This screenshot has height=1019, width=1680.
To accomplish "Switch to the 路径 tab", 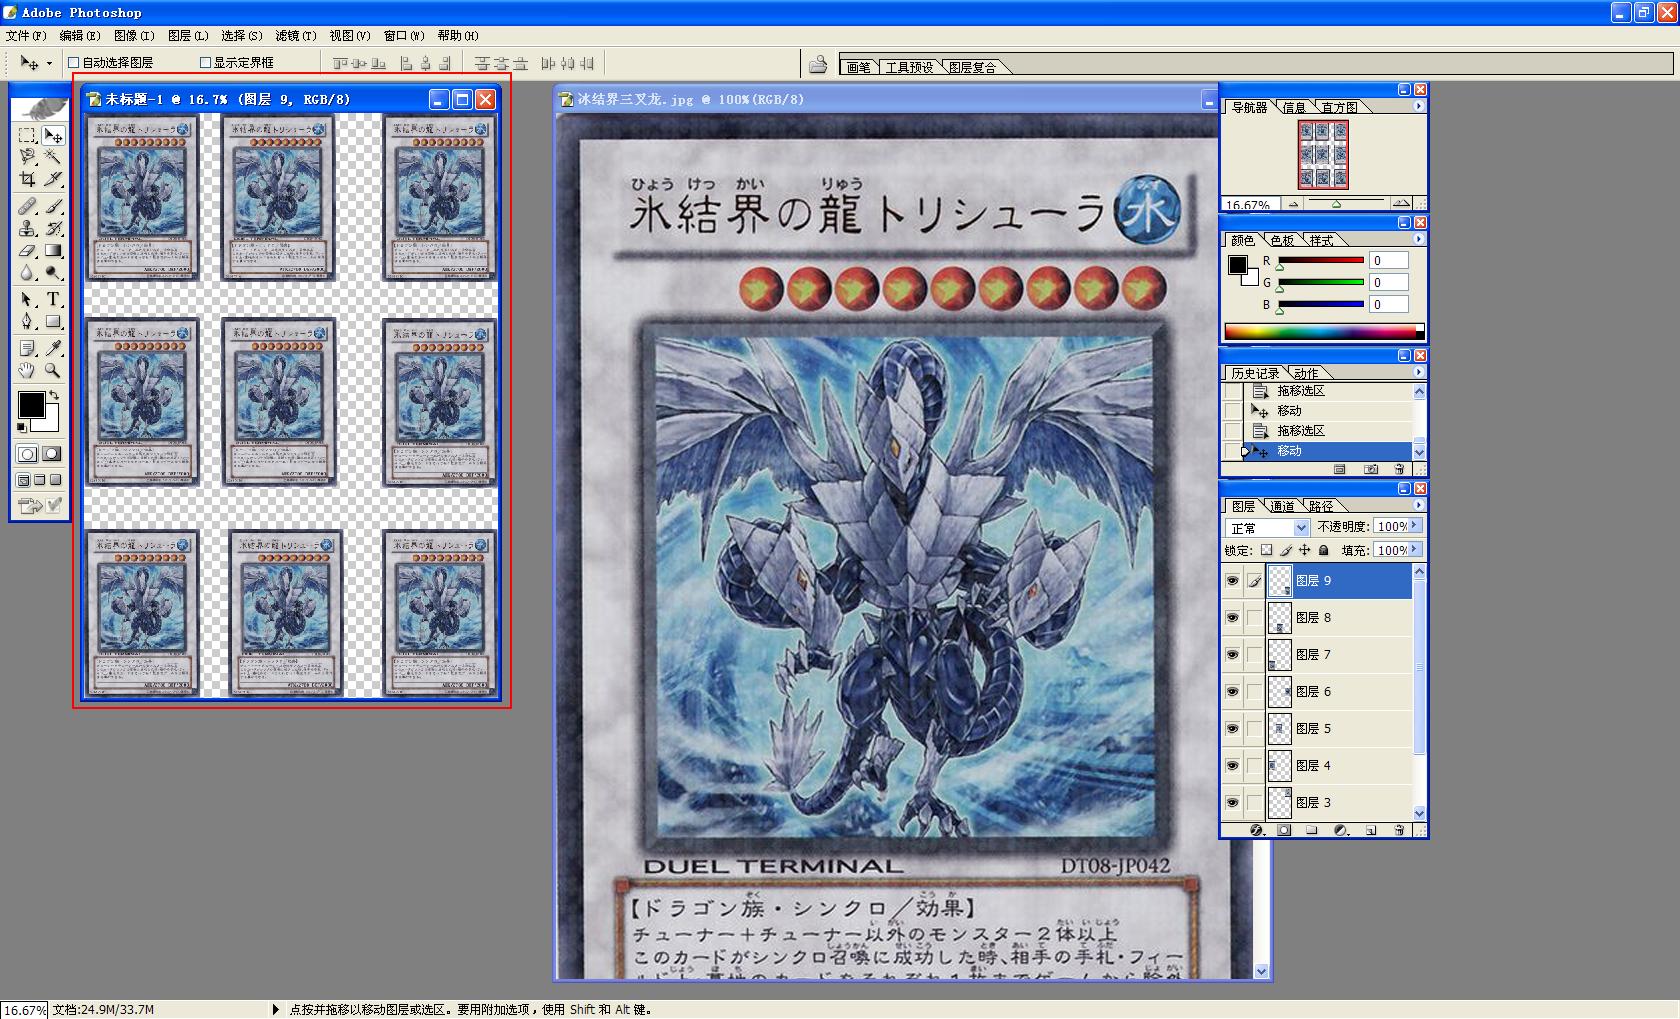I will click(1321, 506).
